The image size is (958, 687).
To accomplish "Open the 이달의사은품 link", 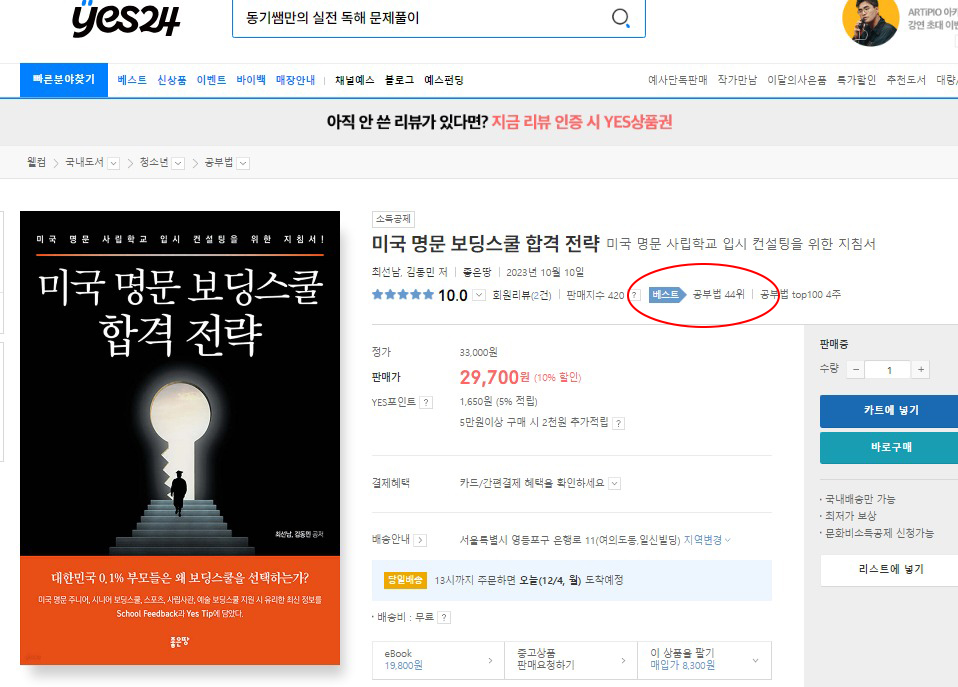I will [x=797, y=80].
